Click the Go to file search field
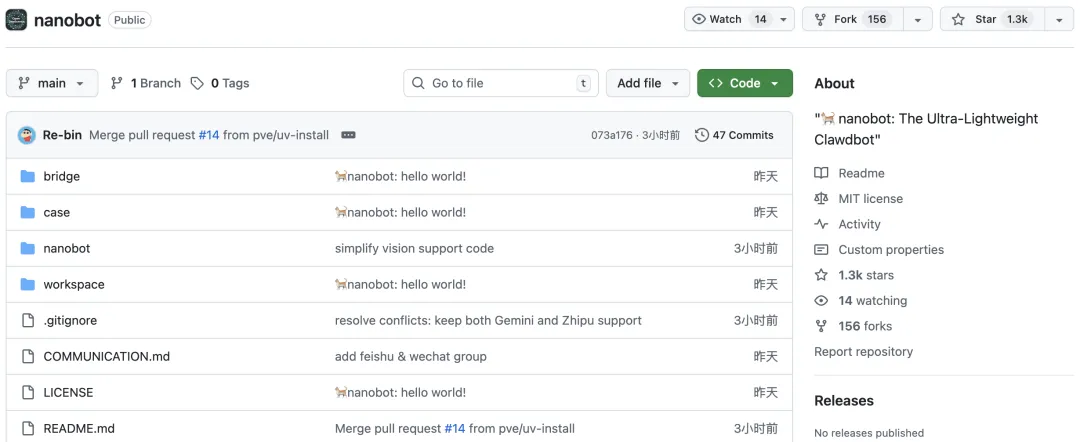Viewport: 1080px width, 442px height. tap(498, 83)
